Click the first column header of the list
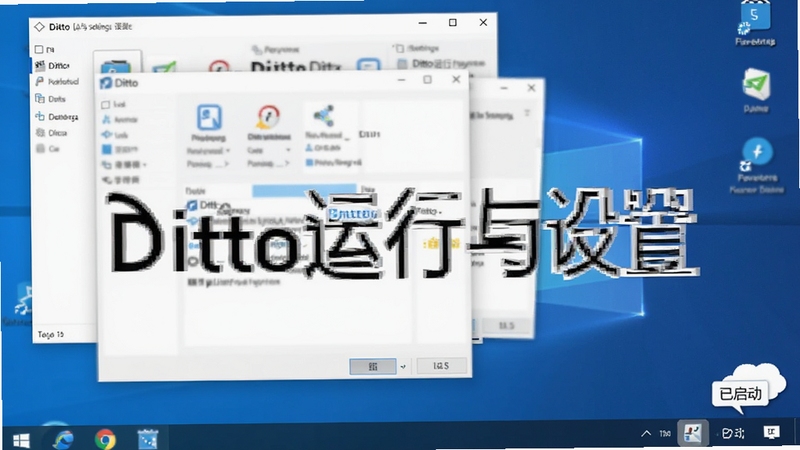 click(195, 191)
